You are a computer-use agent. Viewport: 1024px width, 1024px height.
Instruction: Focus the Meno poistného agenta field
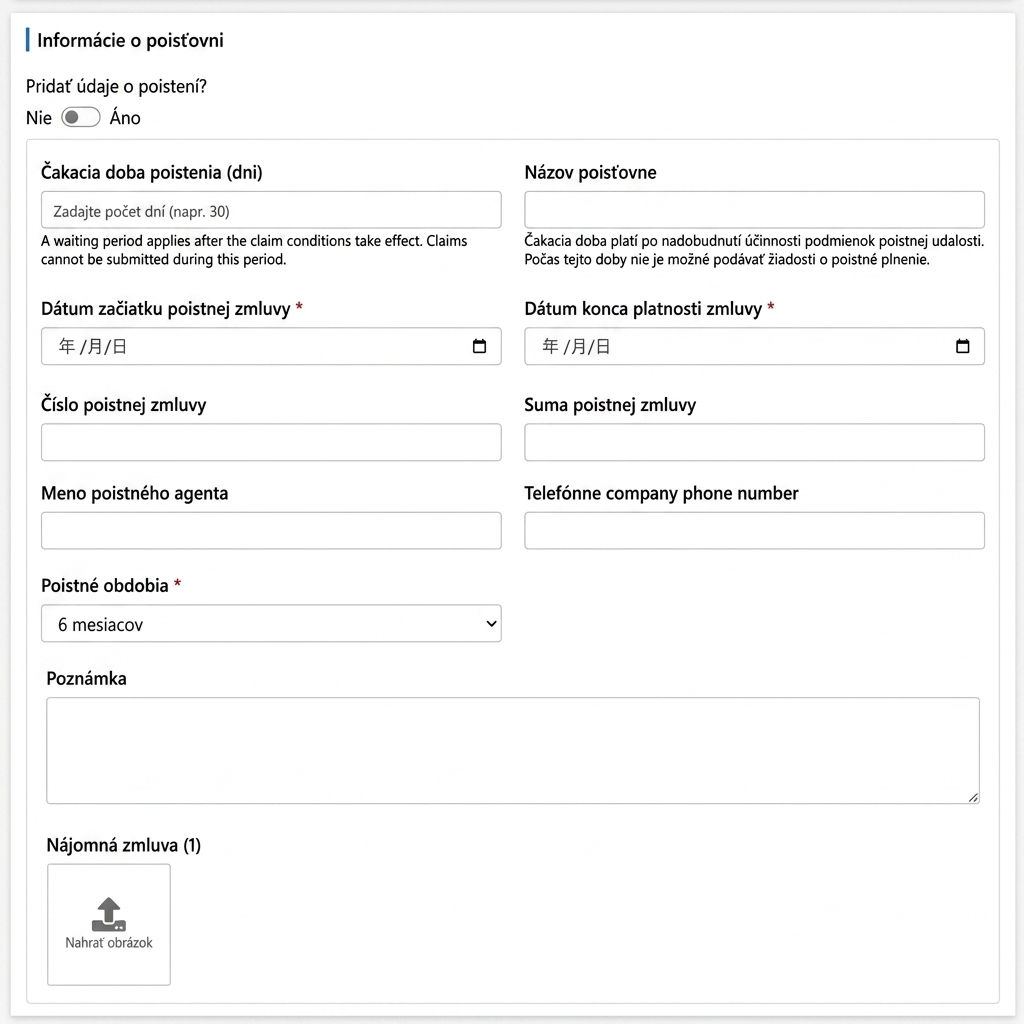pyautogui.click(x=271, y=530)
